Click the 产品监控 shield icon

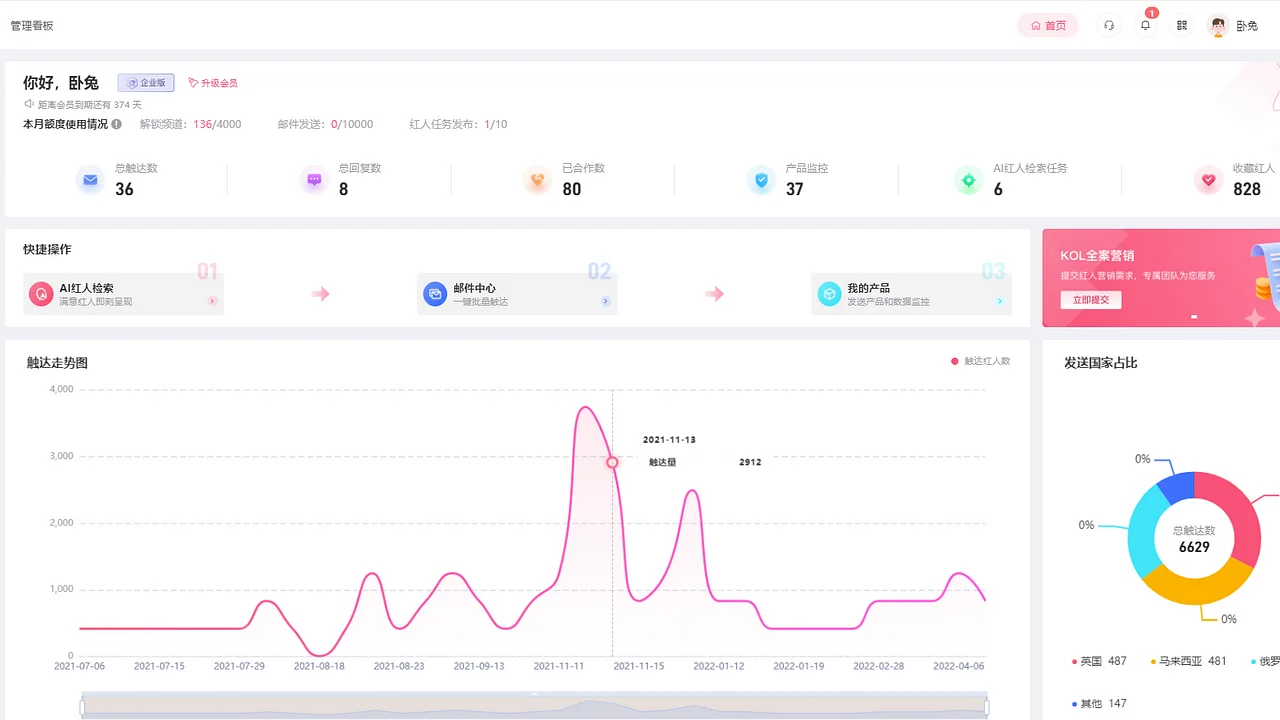pyautogui.click(x=761, y=181)
